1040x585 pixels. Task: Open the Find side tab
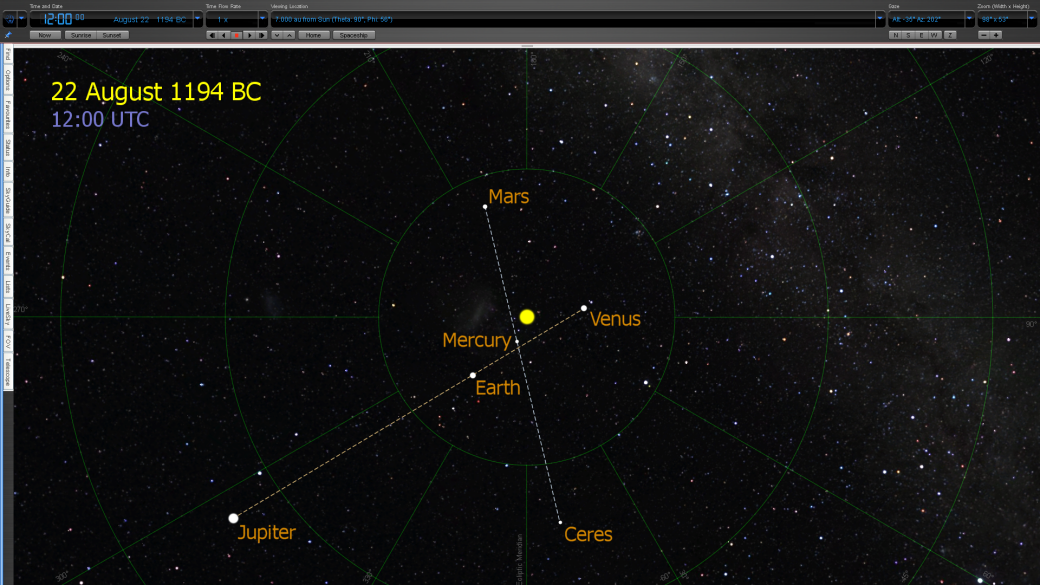(8, 54)
